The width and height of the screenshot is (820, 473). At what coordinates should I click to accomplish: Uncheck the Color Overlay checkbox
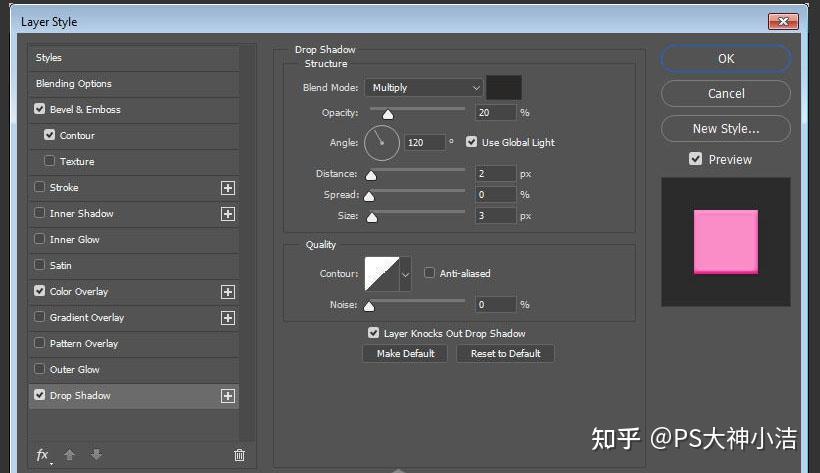click(39, 290)
